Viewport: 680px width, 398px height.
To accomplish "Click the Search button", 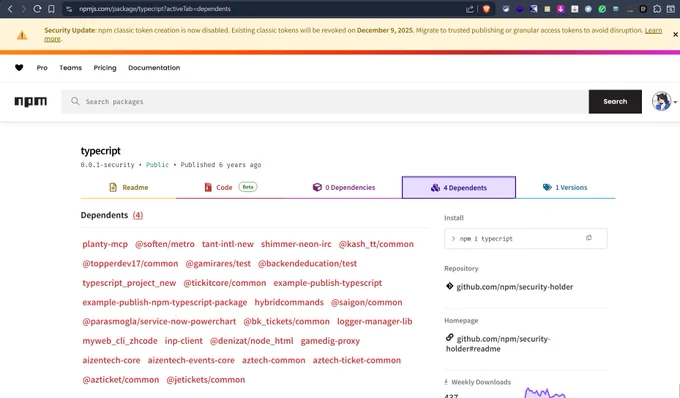I will (x=615, y=101).
